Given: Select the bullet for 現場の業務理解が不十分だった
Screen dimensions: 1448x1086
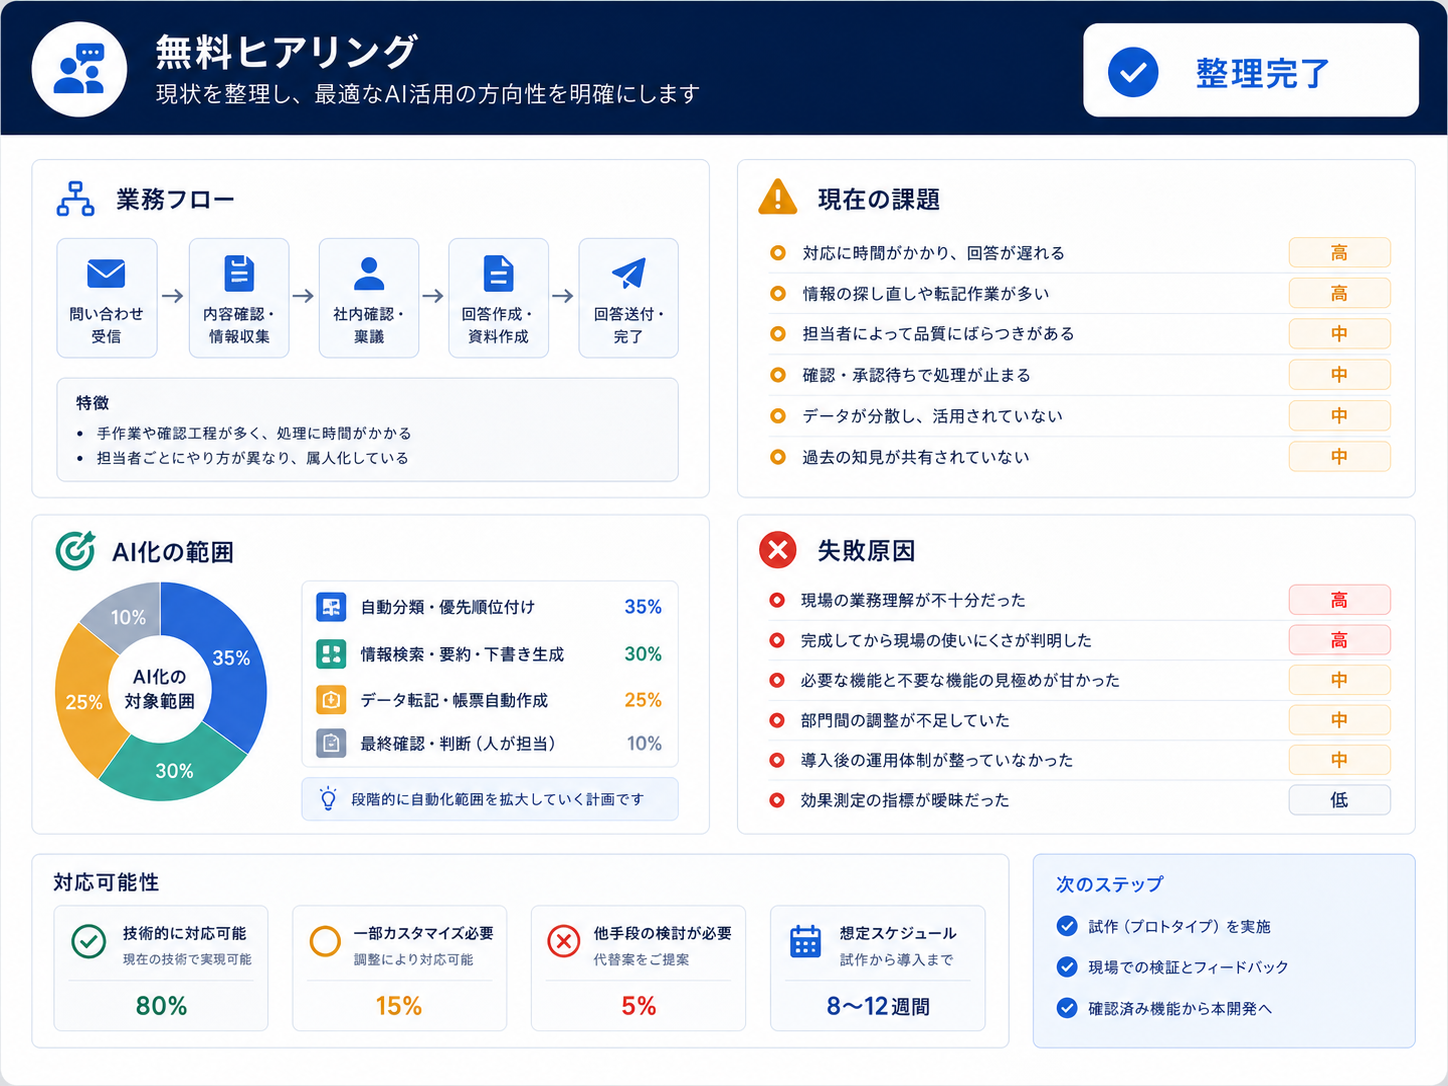Looking at the screenshot, I should pos(777,600).
